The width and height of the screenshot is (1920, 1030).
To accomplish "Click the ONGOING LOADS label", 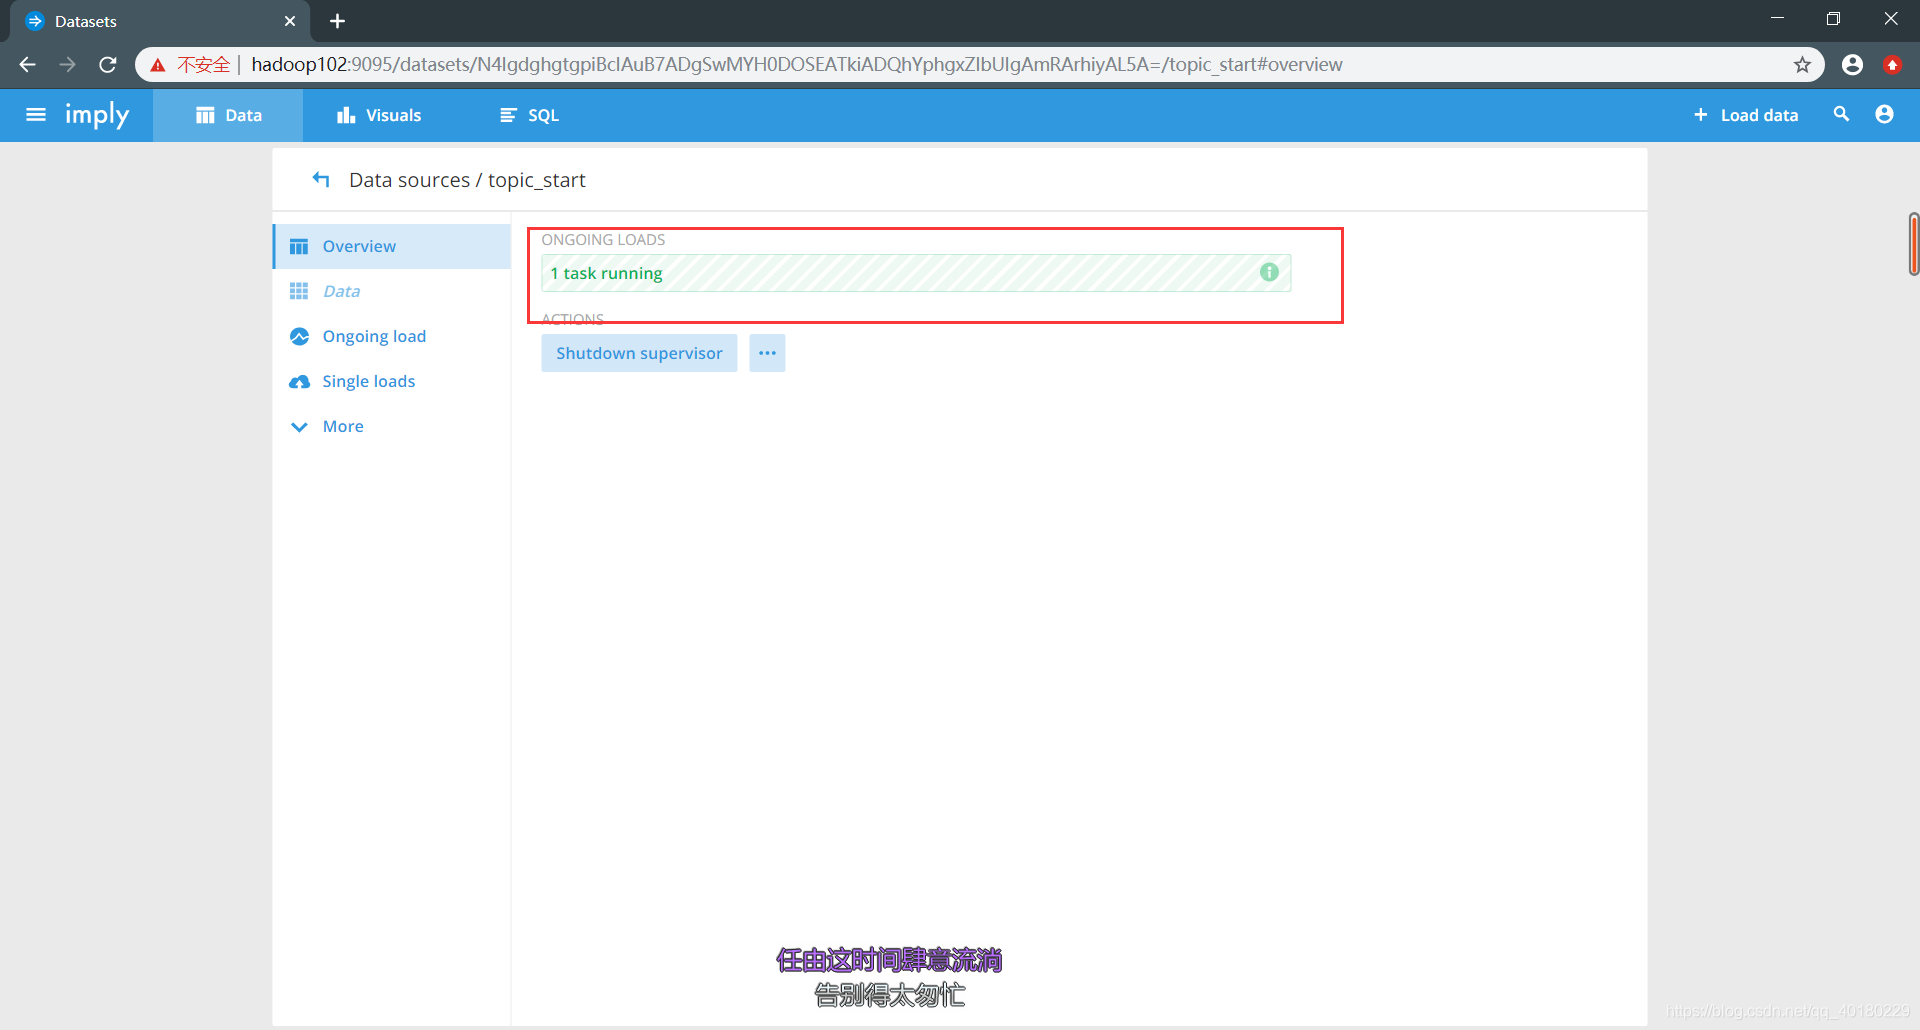I will point(603,240).
